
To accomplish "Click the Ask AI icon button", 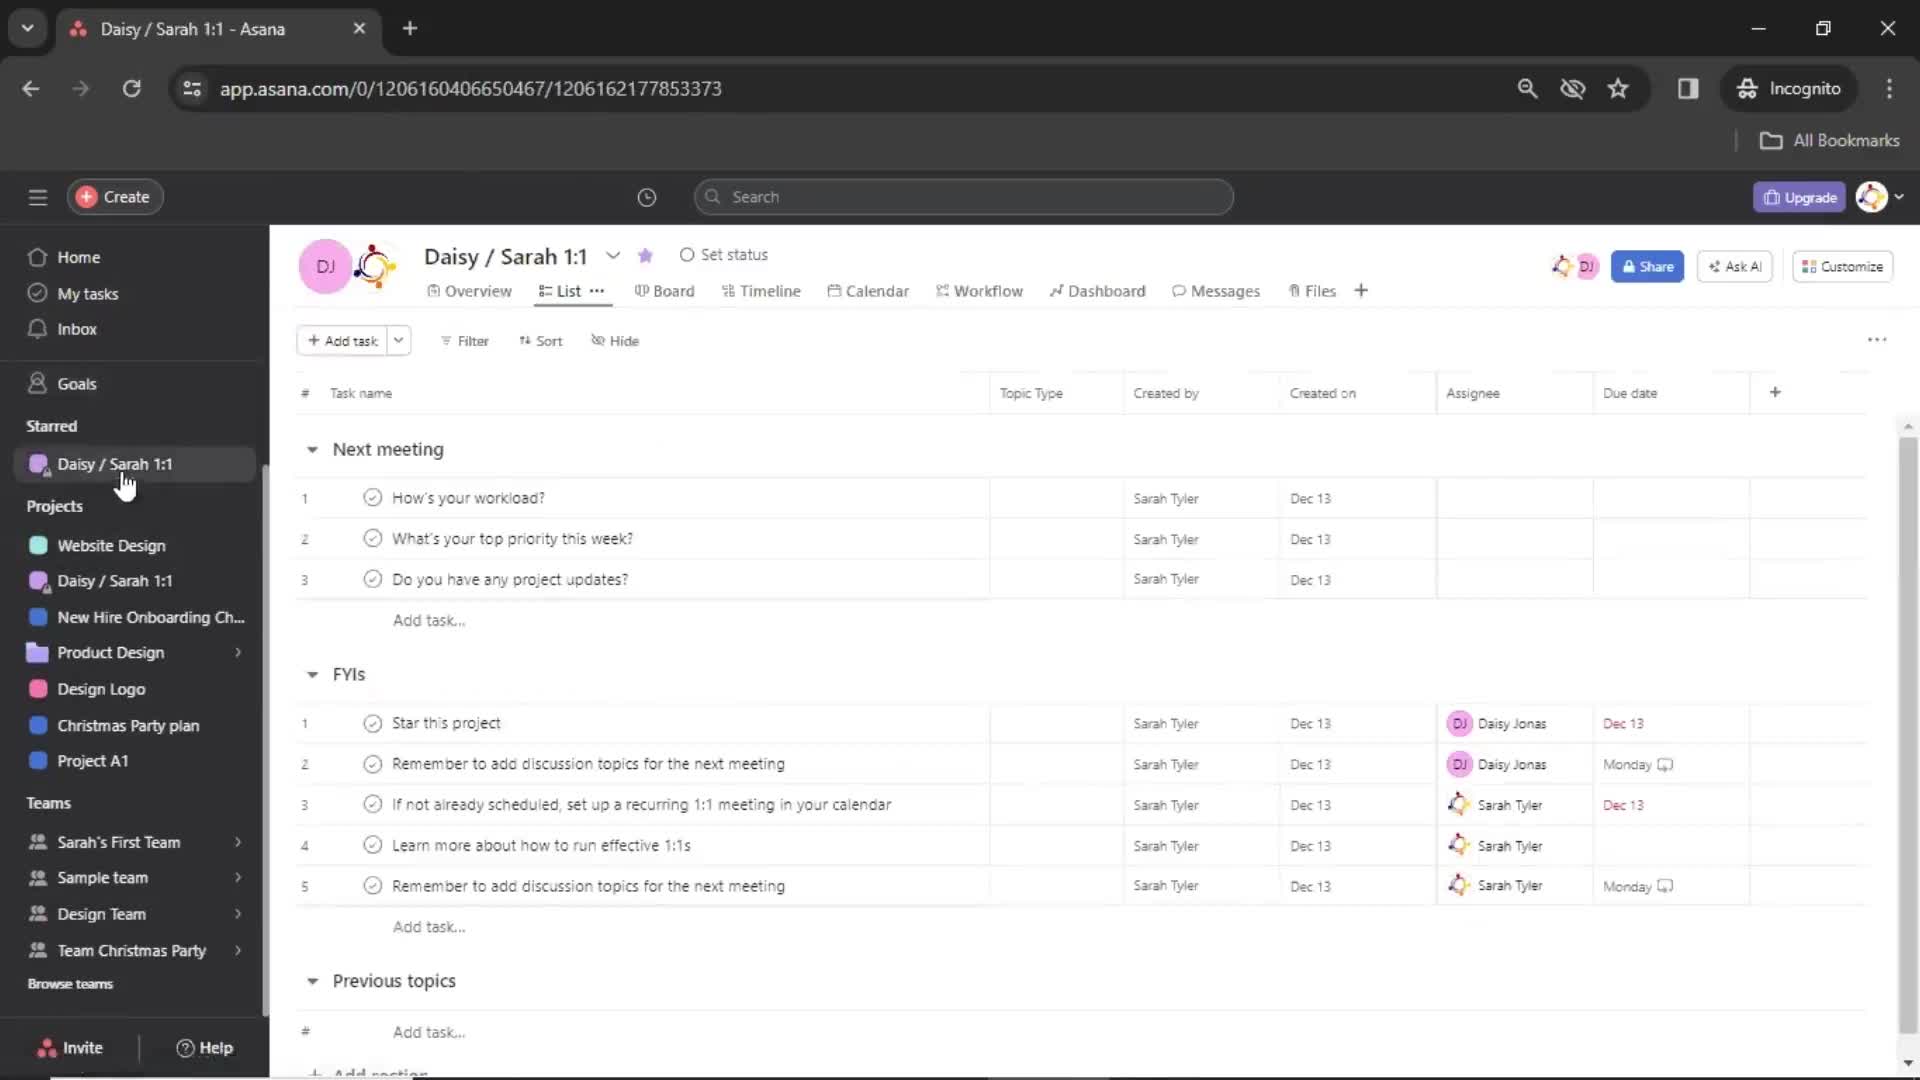I will click(1735, 265).
